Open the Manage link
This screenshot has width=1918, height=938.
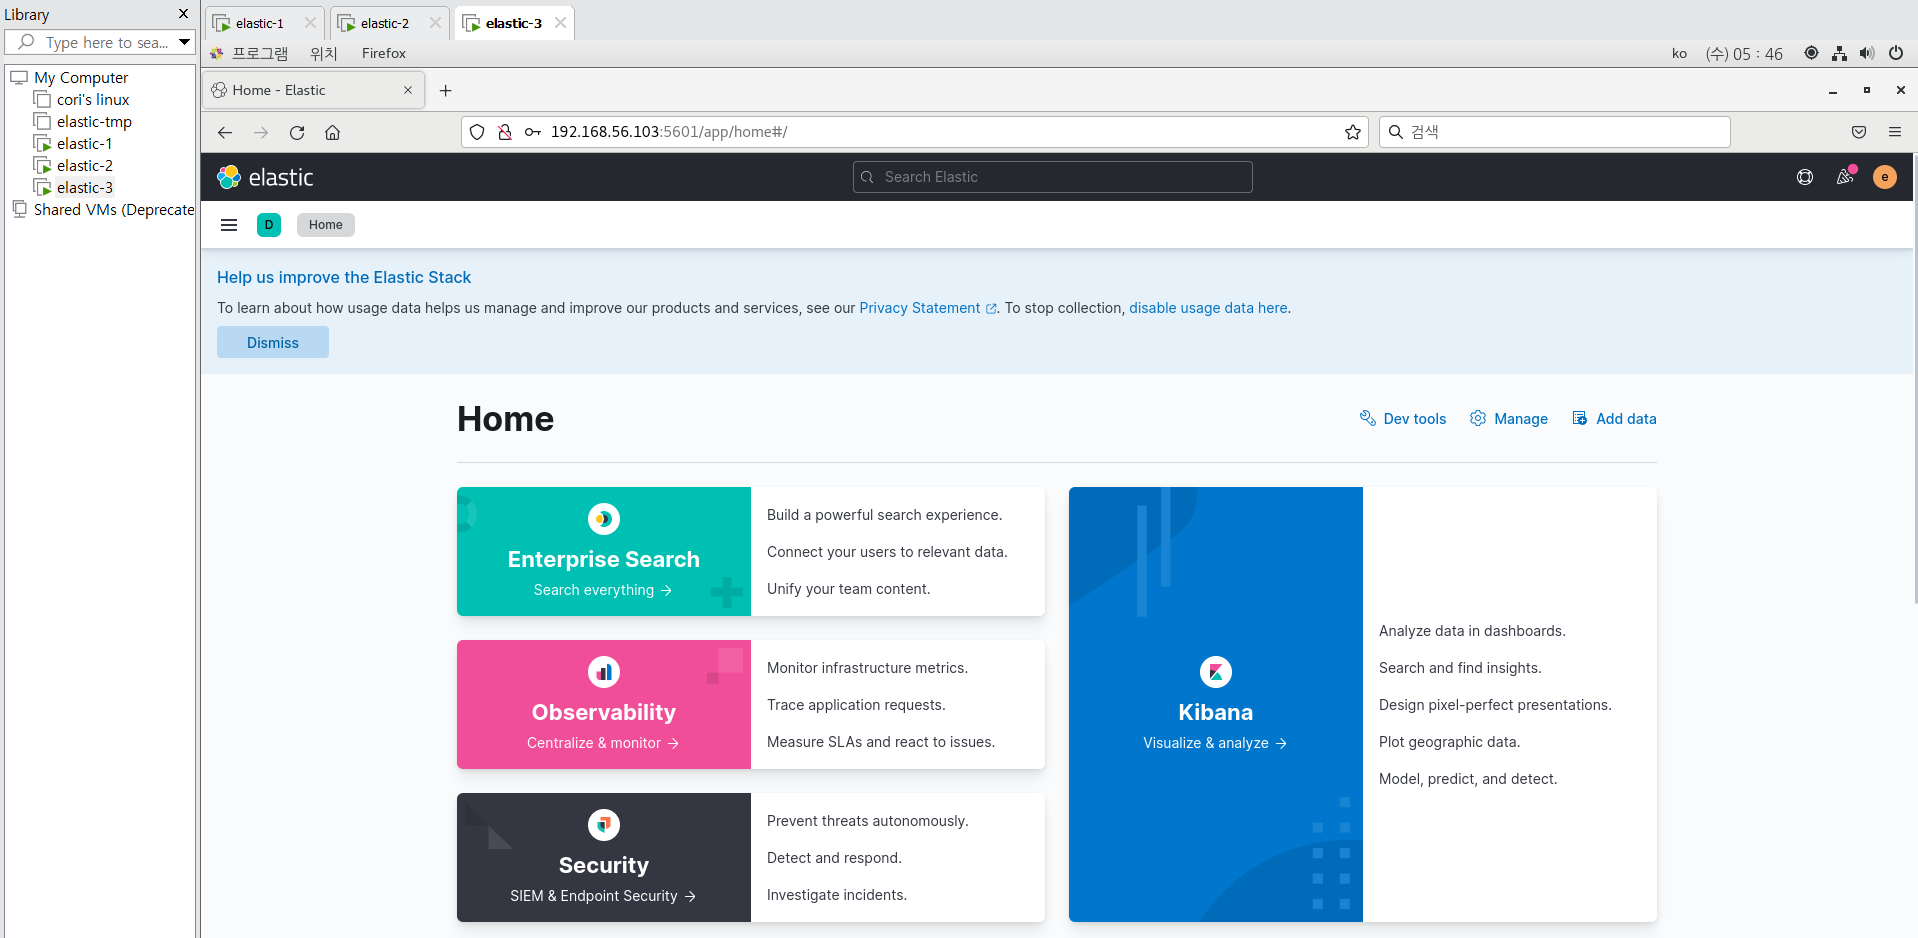point(1509,419)
